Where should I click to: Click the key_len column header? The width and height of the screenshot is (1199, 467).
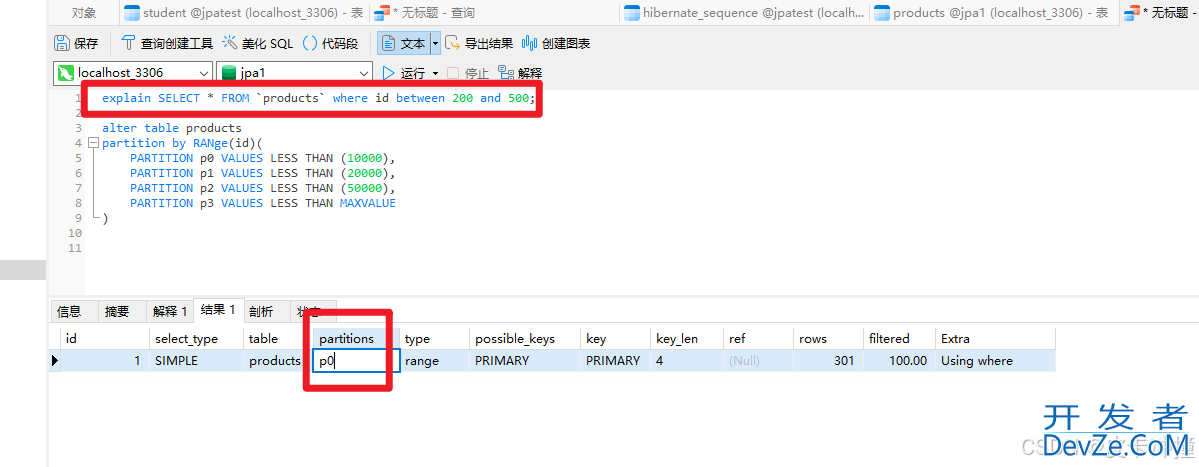[686, 339]
